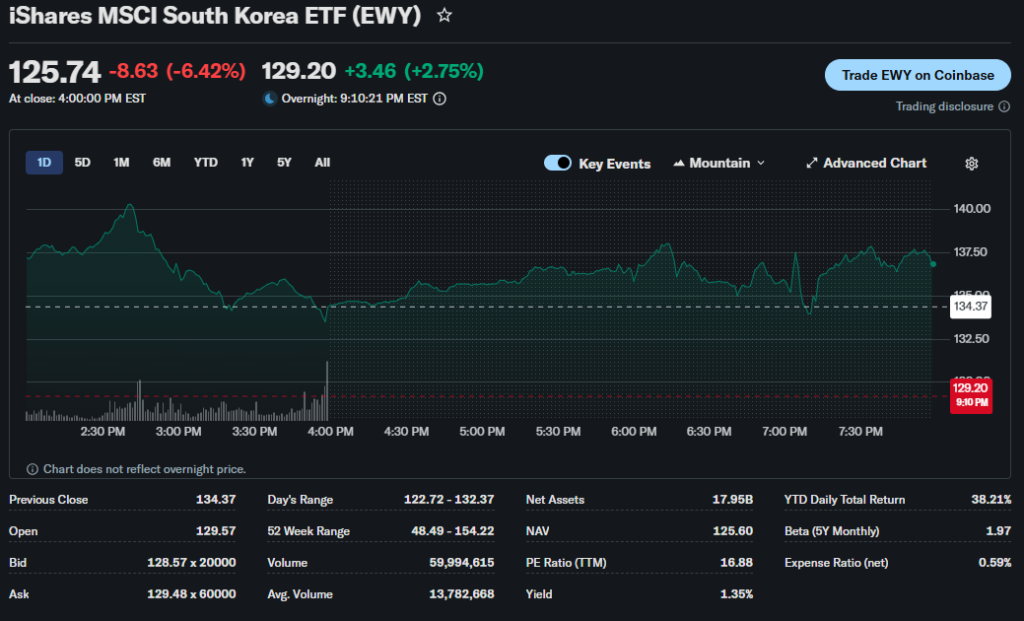Click the Trading disclosure info icon
The image size is (1024, 621).
point(1004,107)
